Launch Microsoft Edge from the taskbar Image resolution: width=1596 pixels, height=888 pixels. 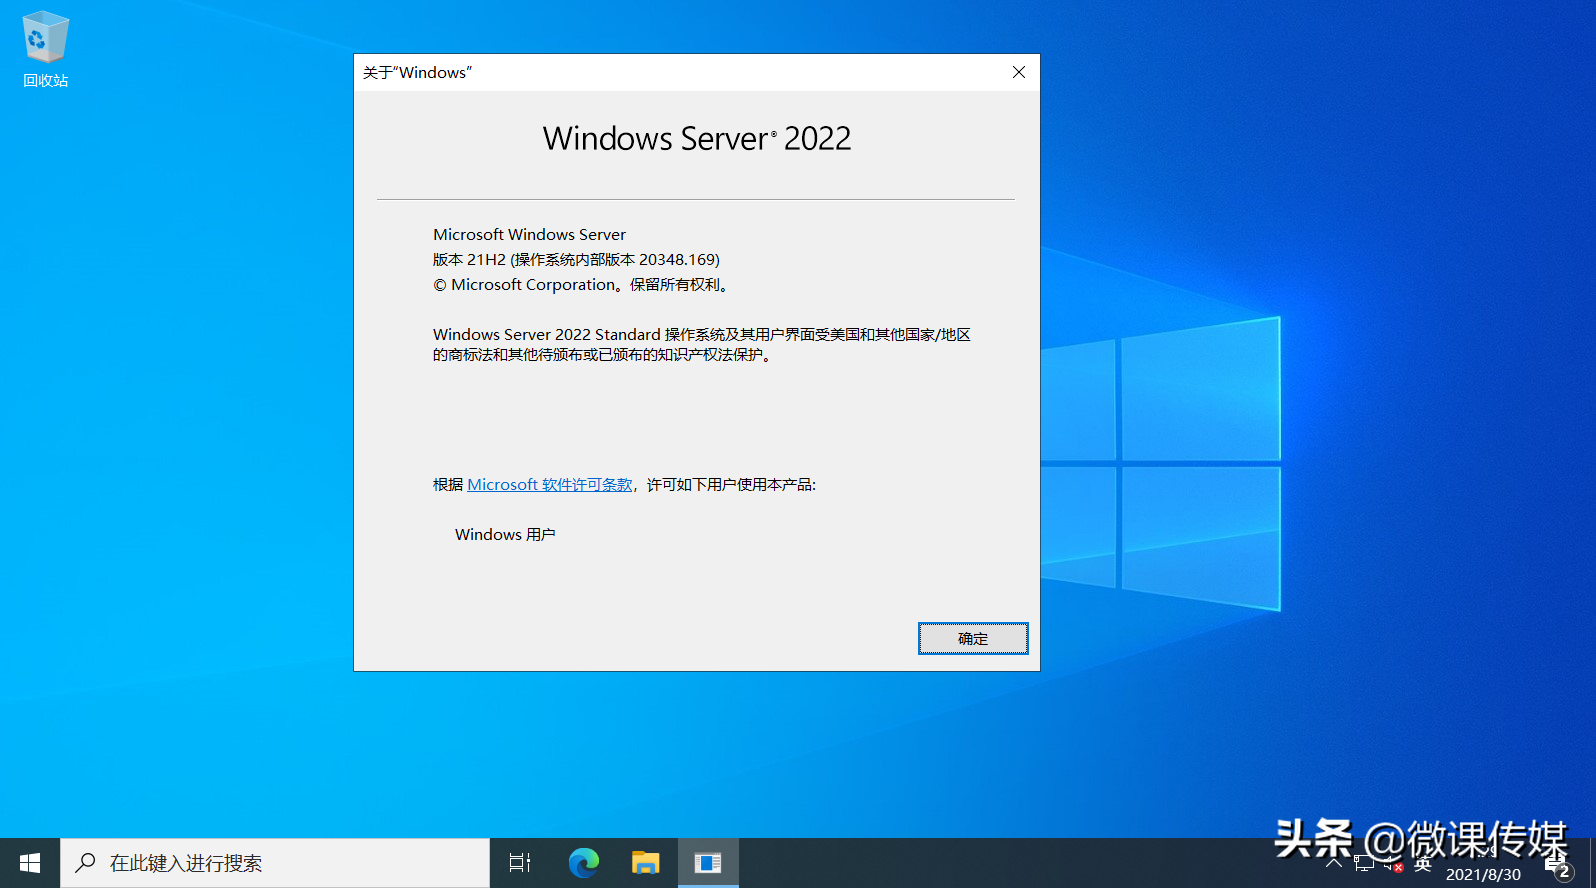[583, 863]
